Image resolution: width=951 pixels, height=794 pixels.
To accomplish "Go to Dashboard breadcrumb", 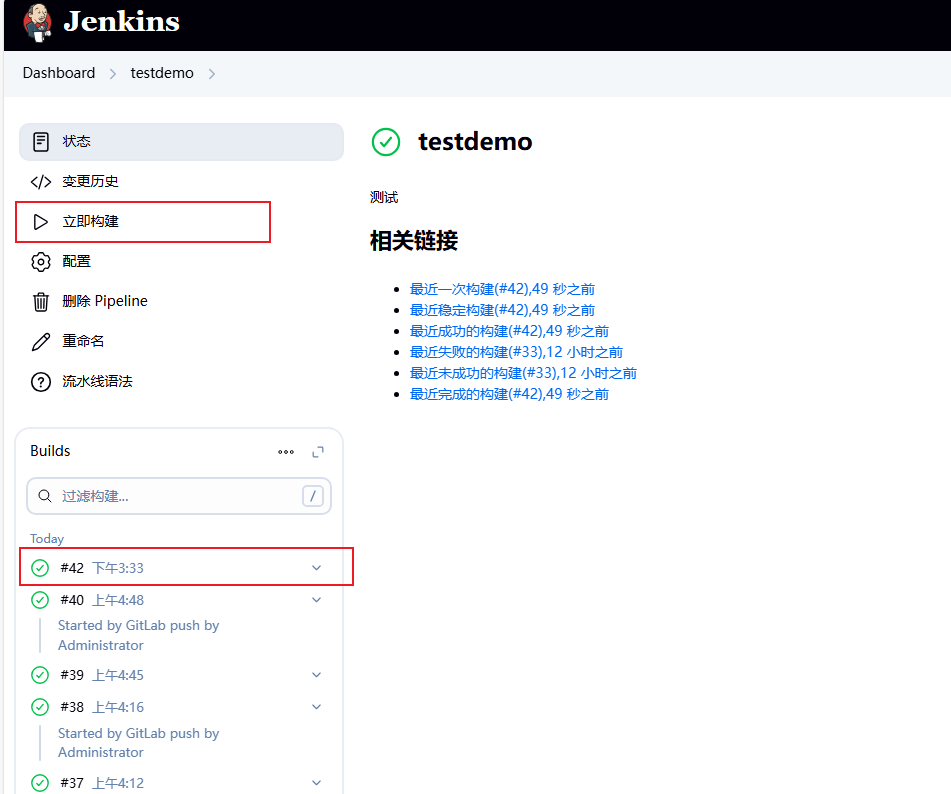I will tap(59, 73).
